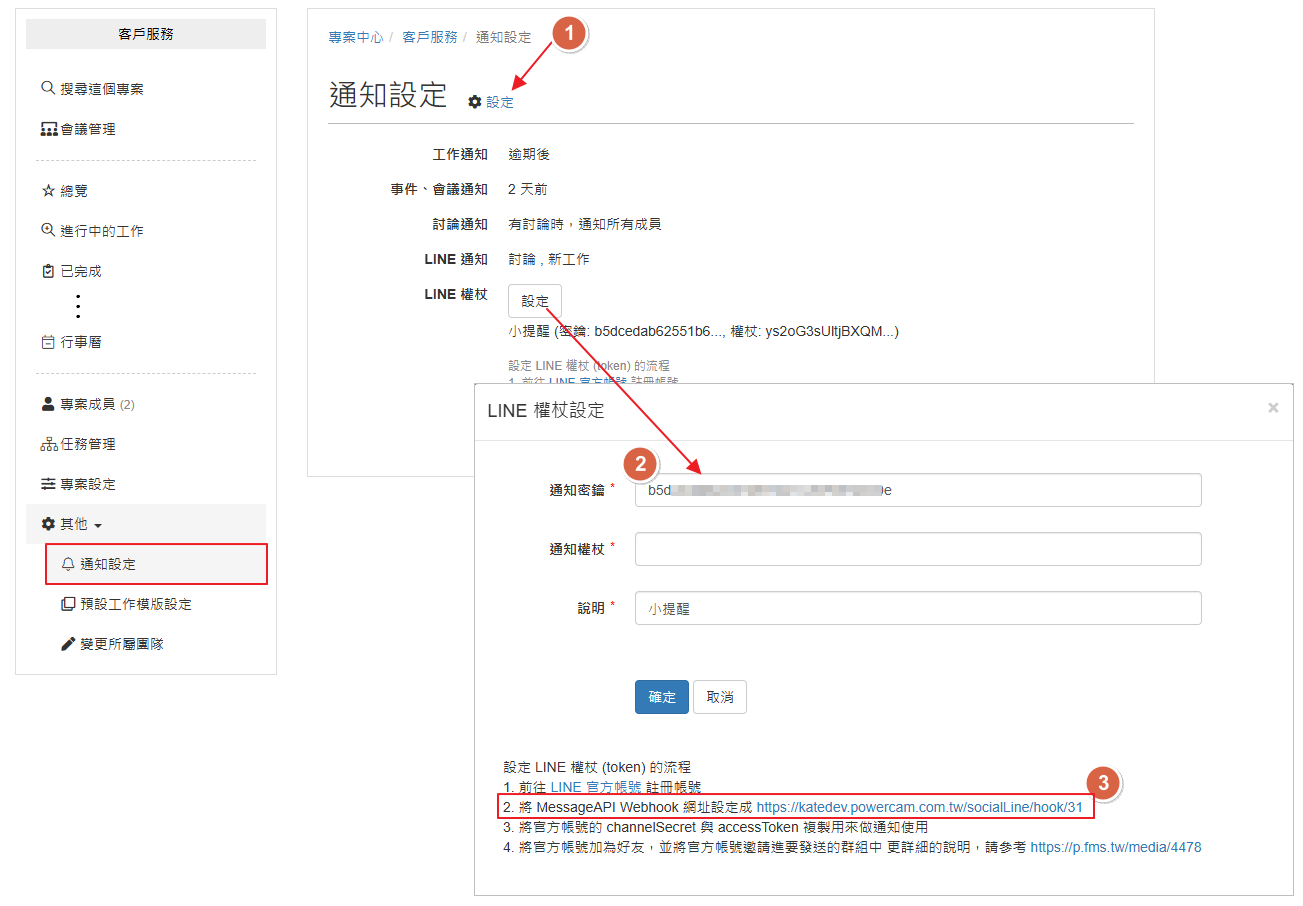The width and height of the screenshot is (1303, 906).
Task: Open 行事曆 menu item
Action: [x=81, y=342]
